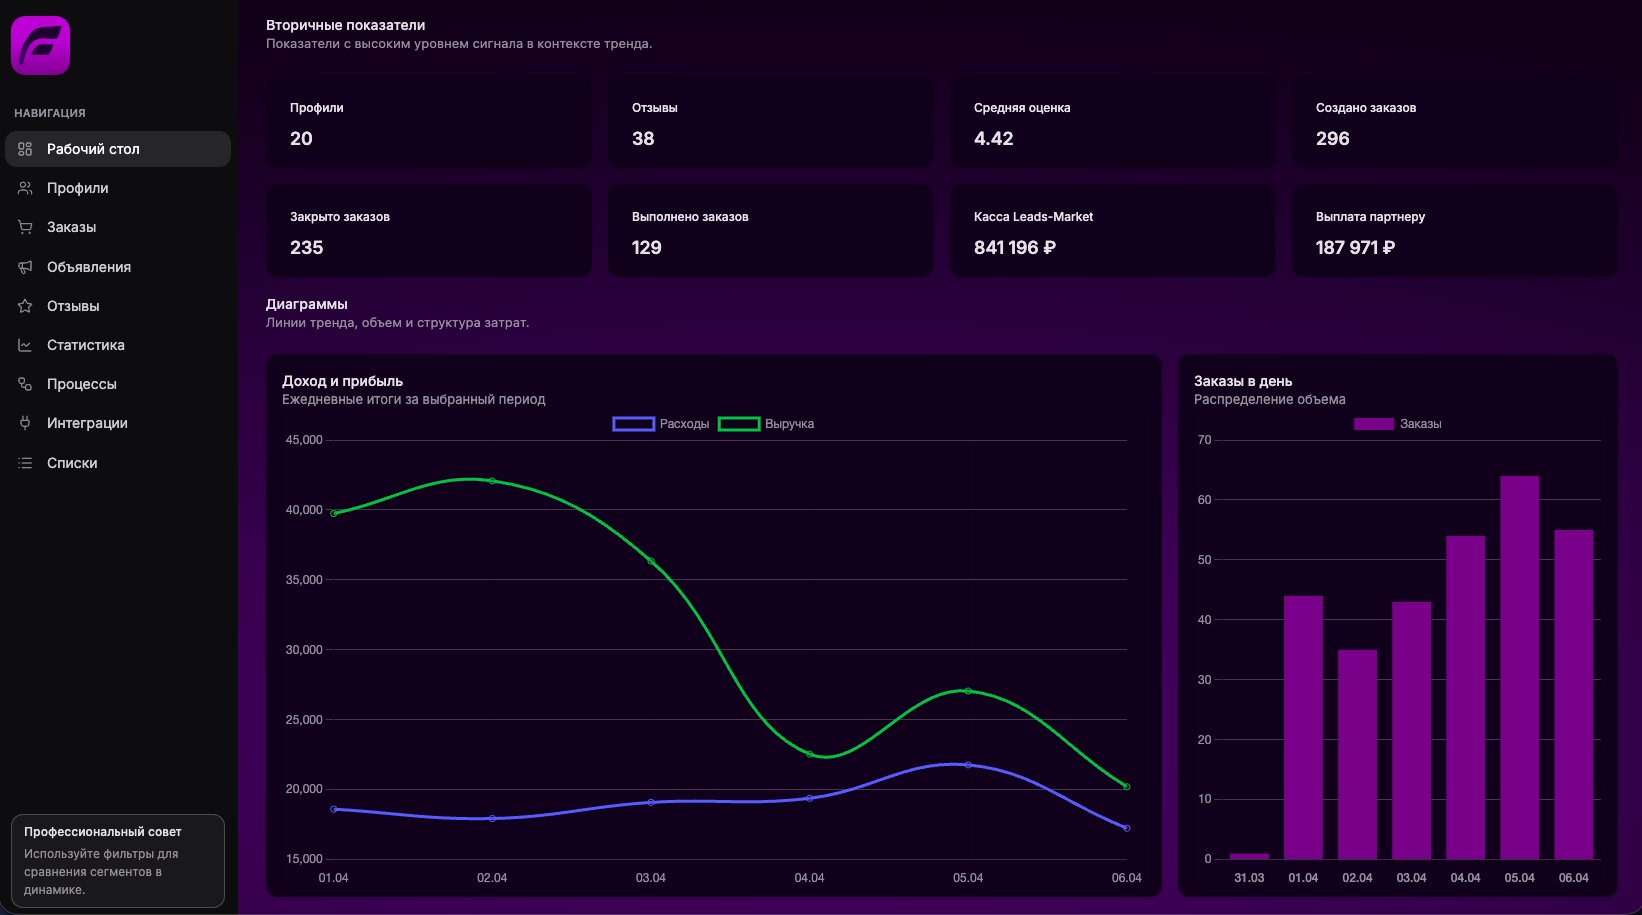This screenshot has height=915, width=1642.
Task: Click the Вторичные показатели heading
Action: click(x=345, y=25)
